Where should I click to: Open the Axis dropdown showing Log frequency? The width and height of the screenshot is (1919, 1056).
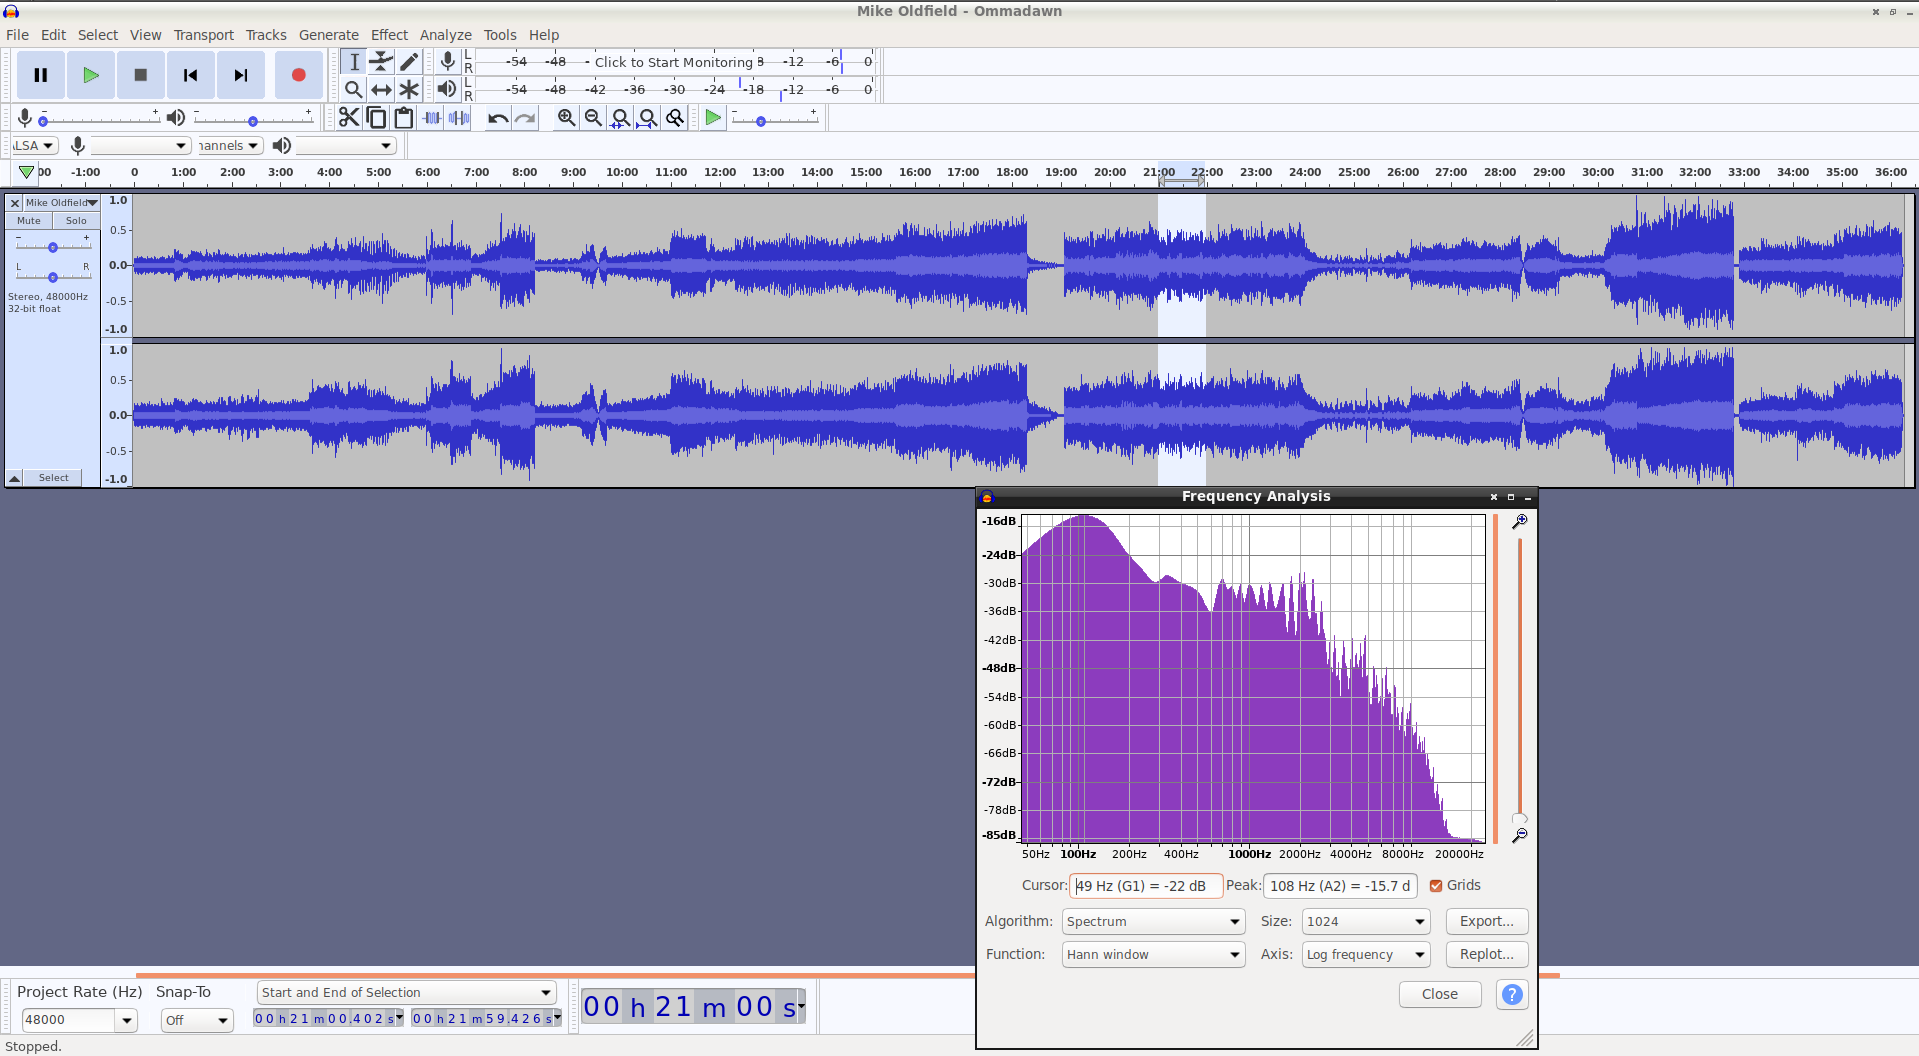(1365, 955)
